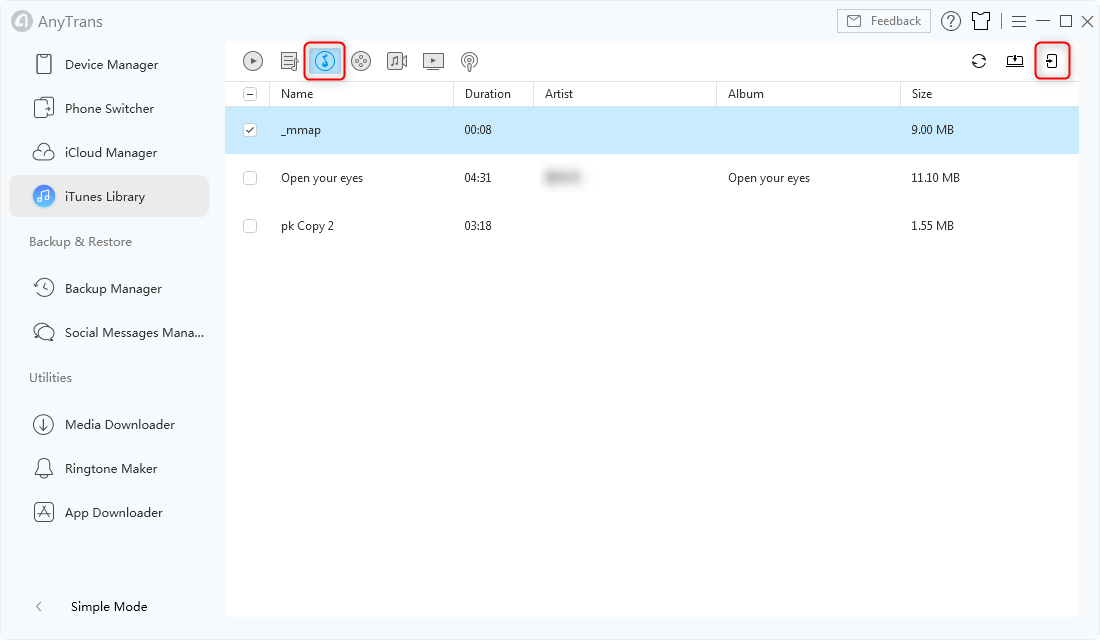Select the pk Copy 2 track name
Viewport: 1100px width, 640px height.
(307, 226)
